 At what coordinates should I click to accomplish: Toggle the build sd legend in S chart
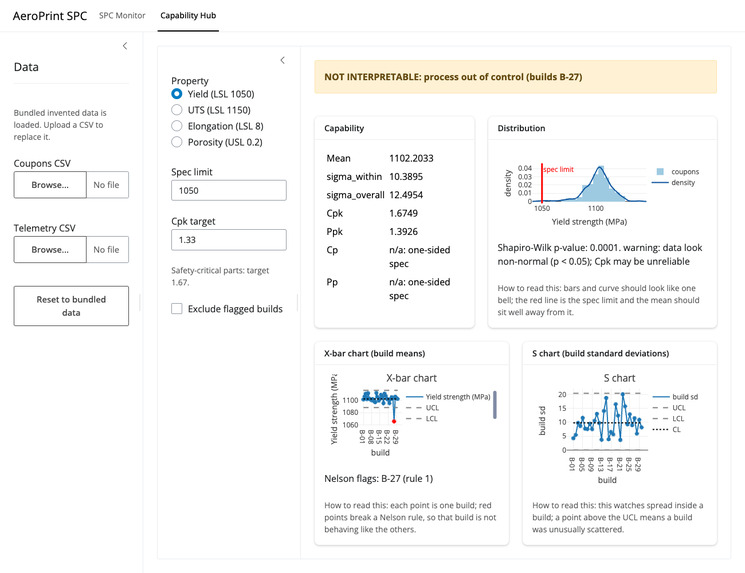click(x=676, y=397)
